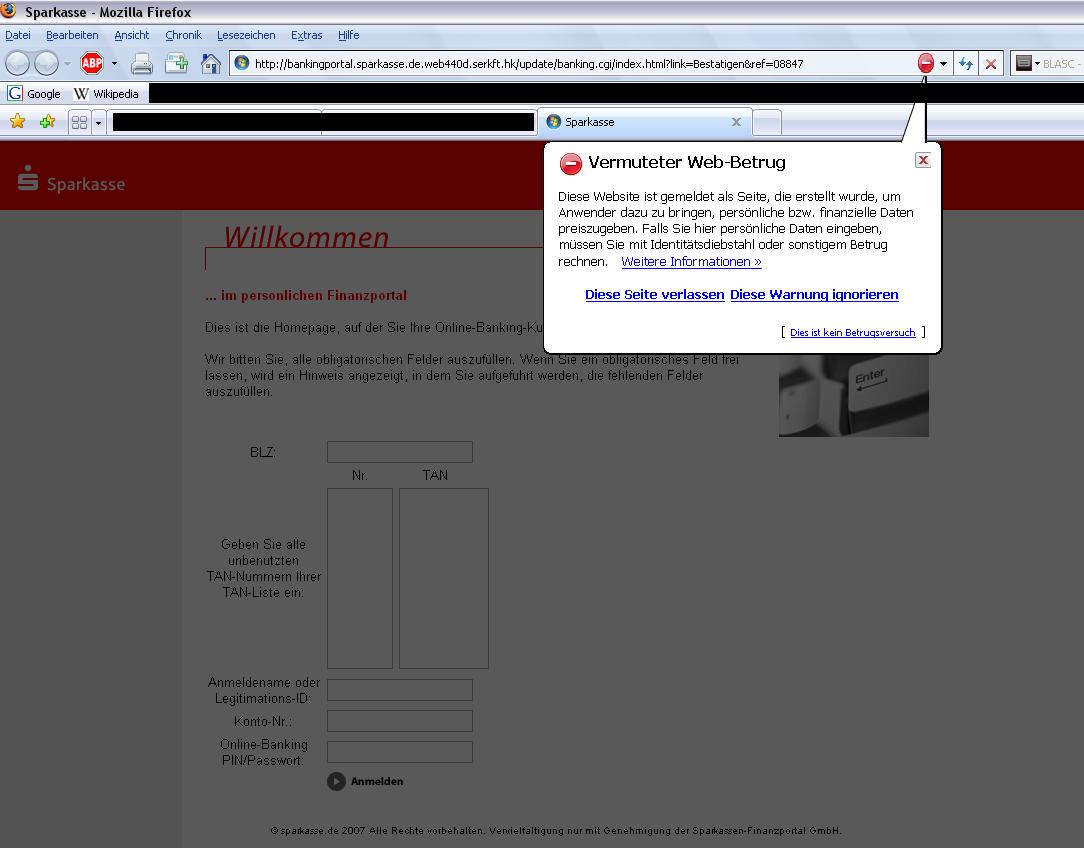Open Weitere Informationen link
Viewport: 1084px width, 848px height.
click(691, 261)
